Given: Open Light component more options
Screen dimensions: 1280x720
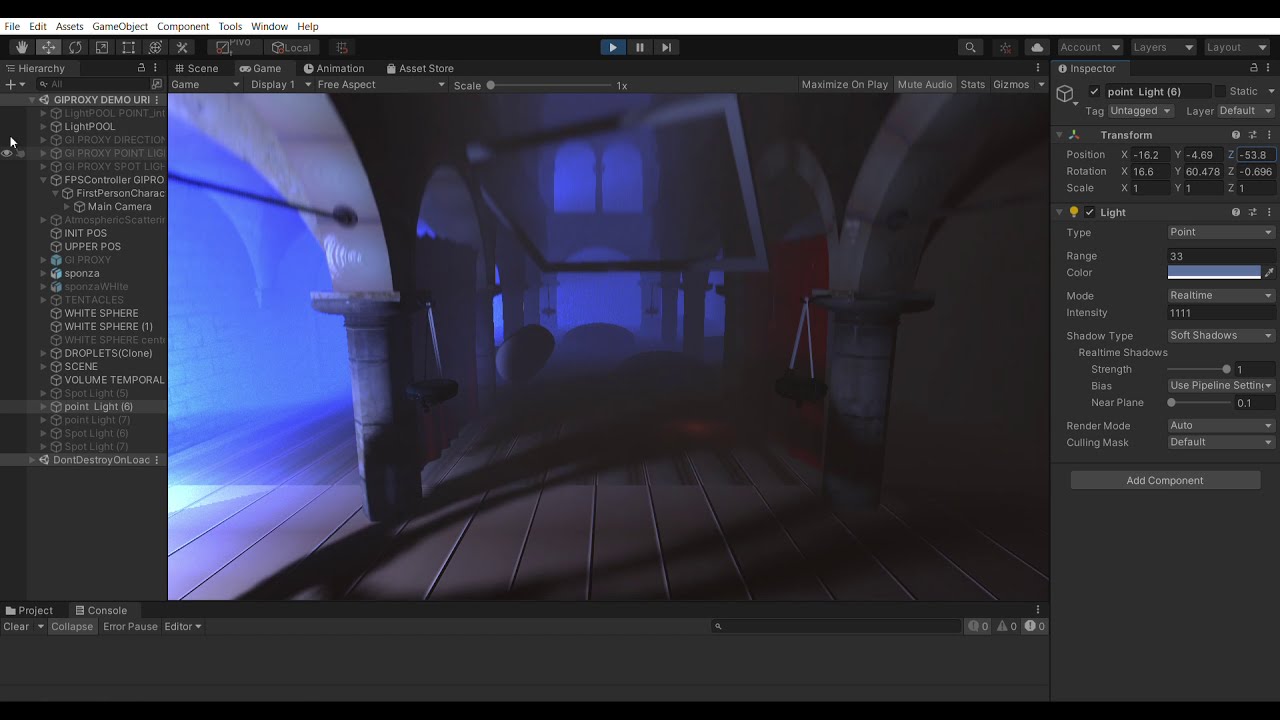Looking at the screenshot, I should pyautogui.click(x=1270, y=212).
